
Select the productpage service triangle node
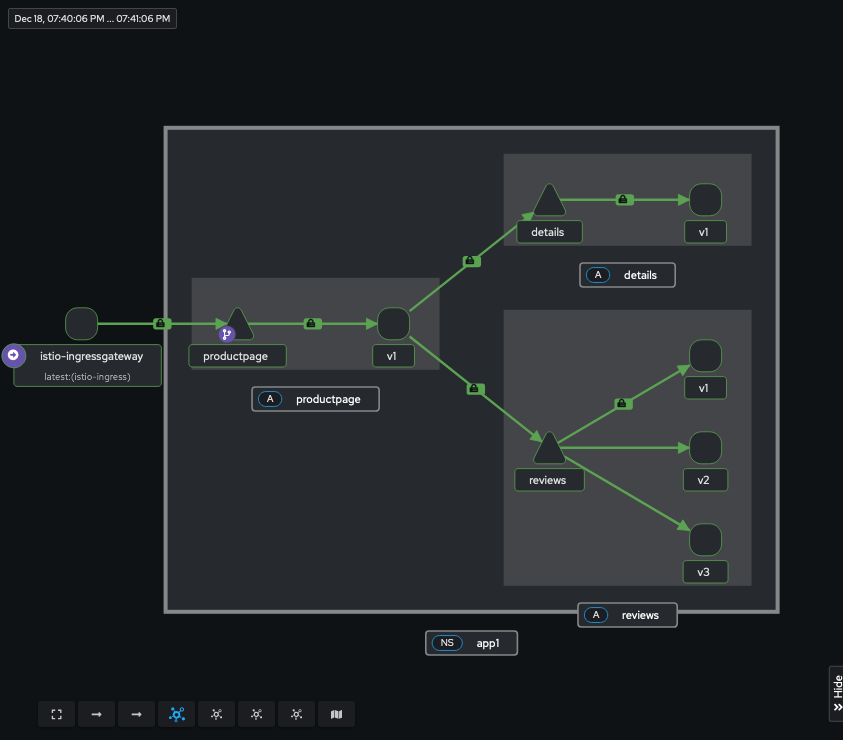pos(237,324)
